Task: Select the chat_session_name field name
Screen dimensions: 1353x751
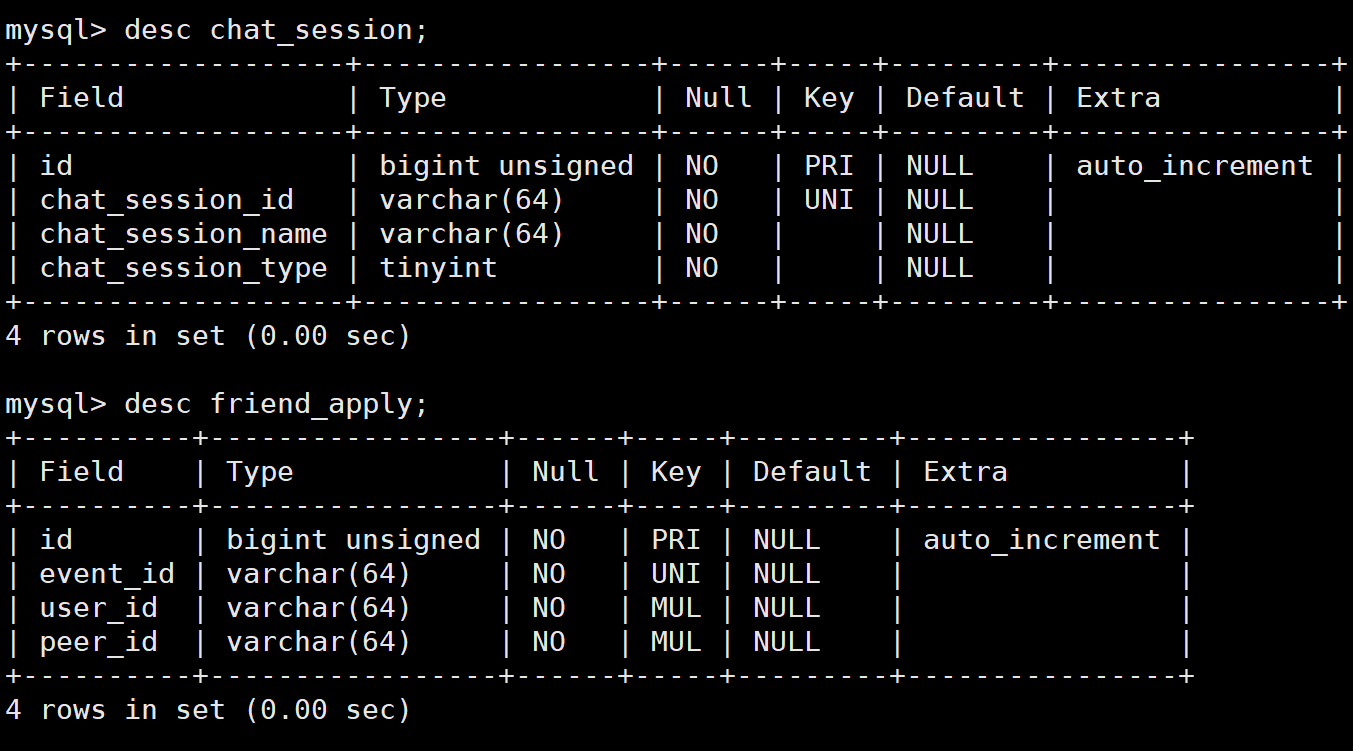Action: point(184,235)
